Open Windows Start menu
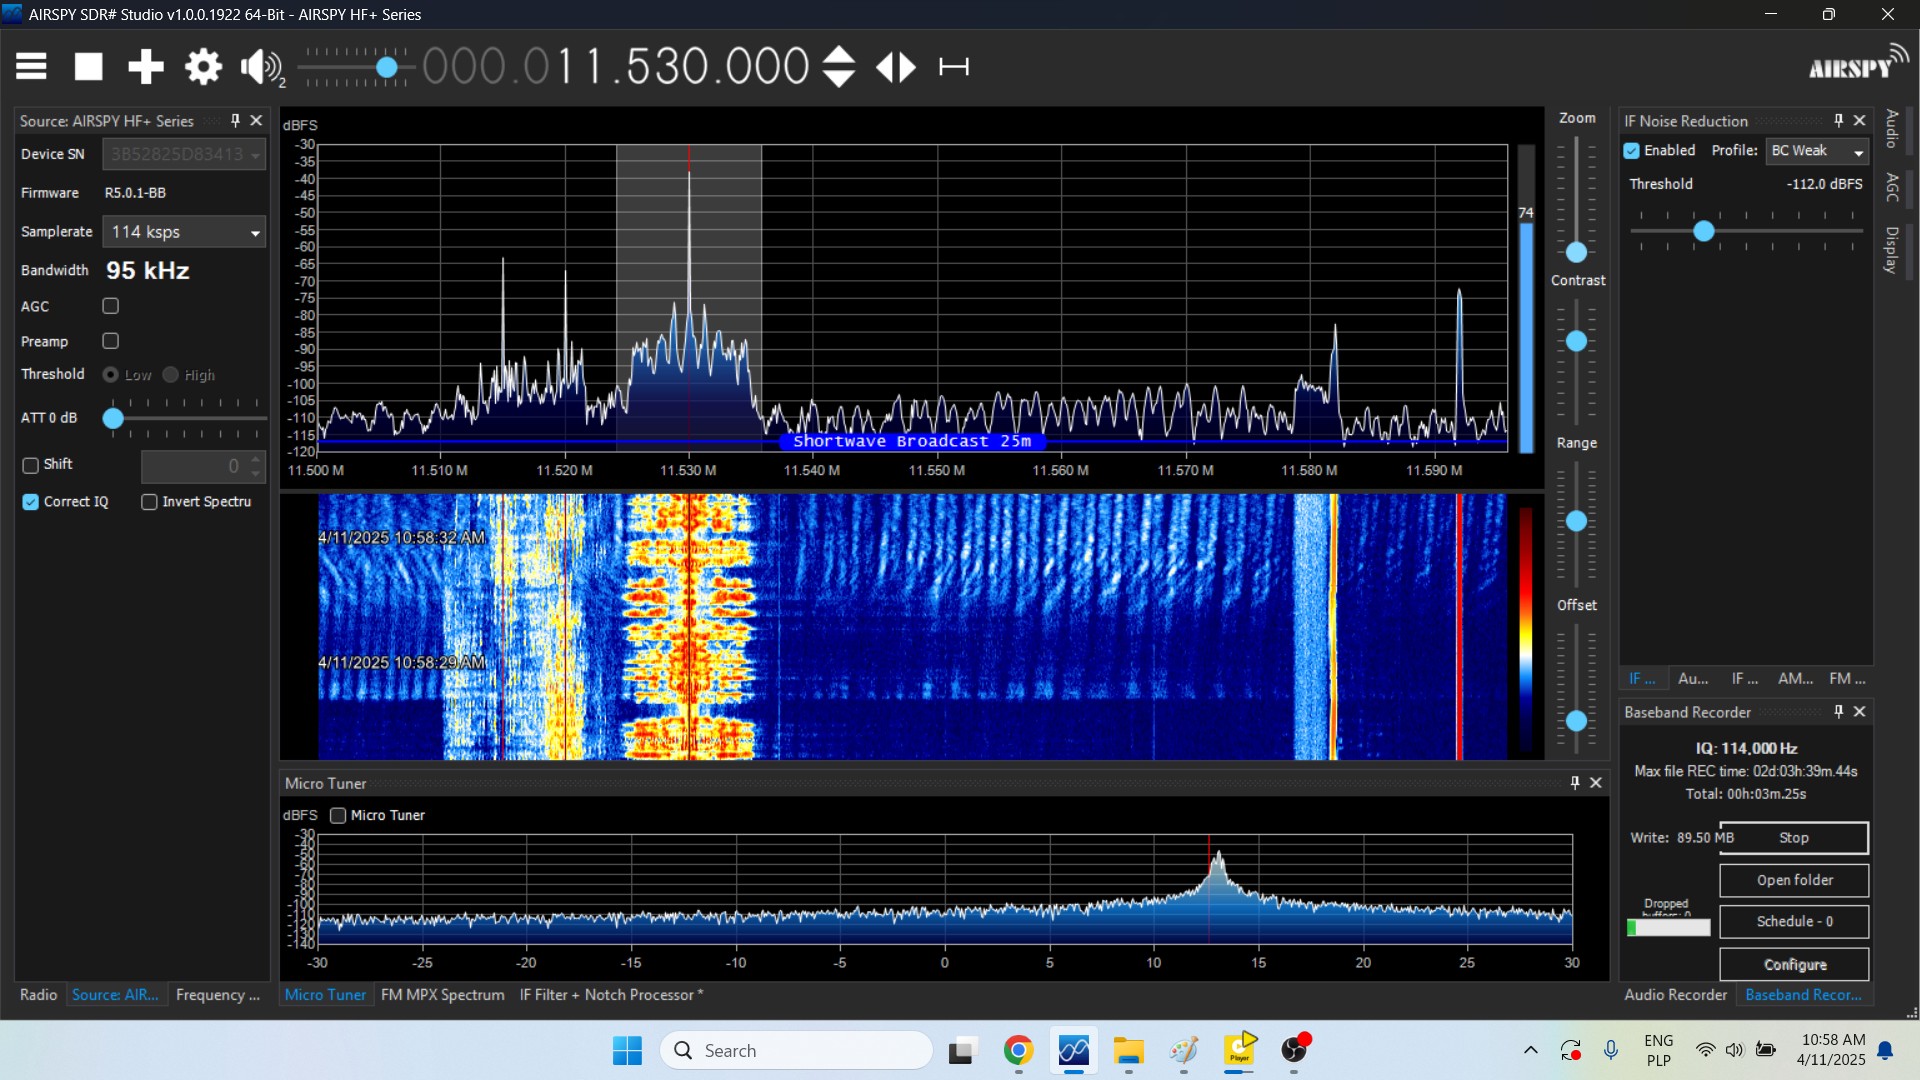The width and height of the screenshot is (1920, 1080). [627, 1050]
